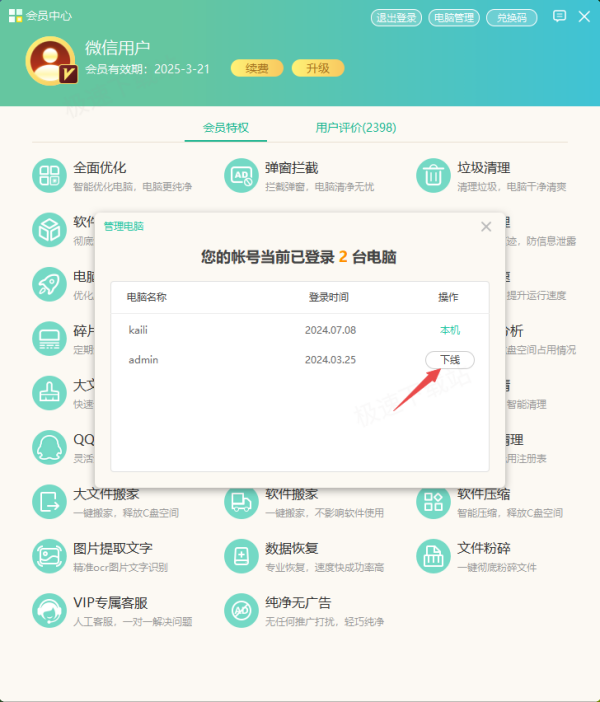The image size is (600, 702).
Task: Click the 数据恢复 icon
Action: pyautogui.click(x=241, y=556)
